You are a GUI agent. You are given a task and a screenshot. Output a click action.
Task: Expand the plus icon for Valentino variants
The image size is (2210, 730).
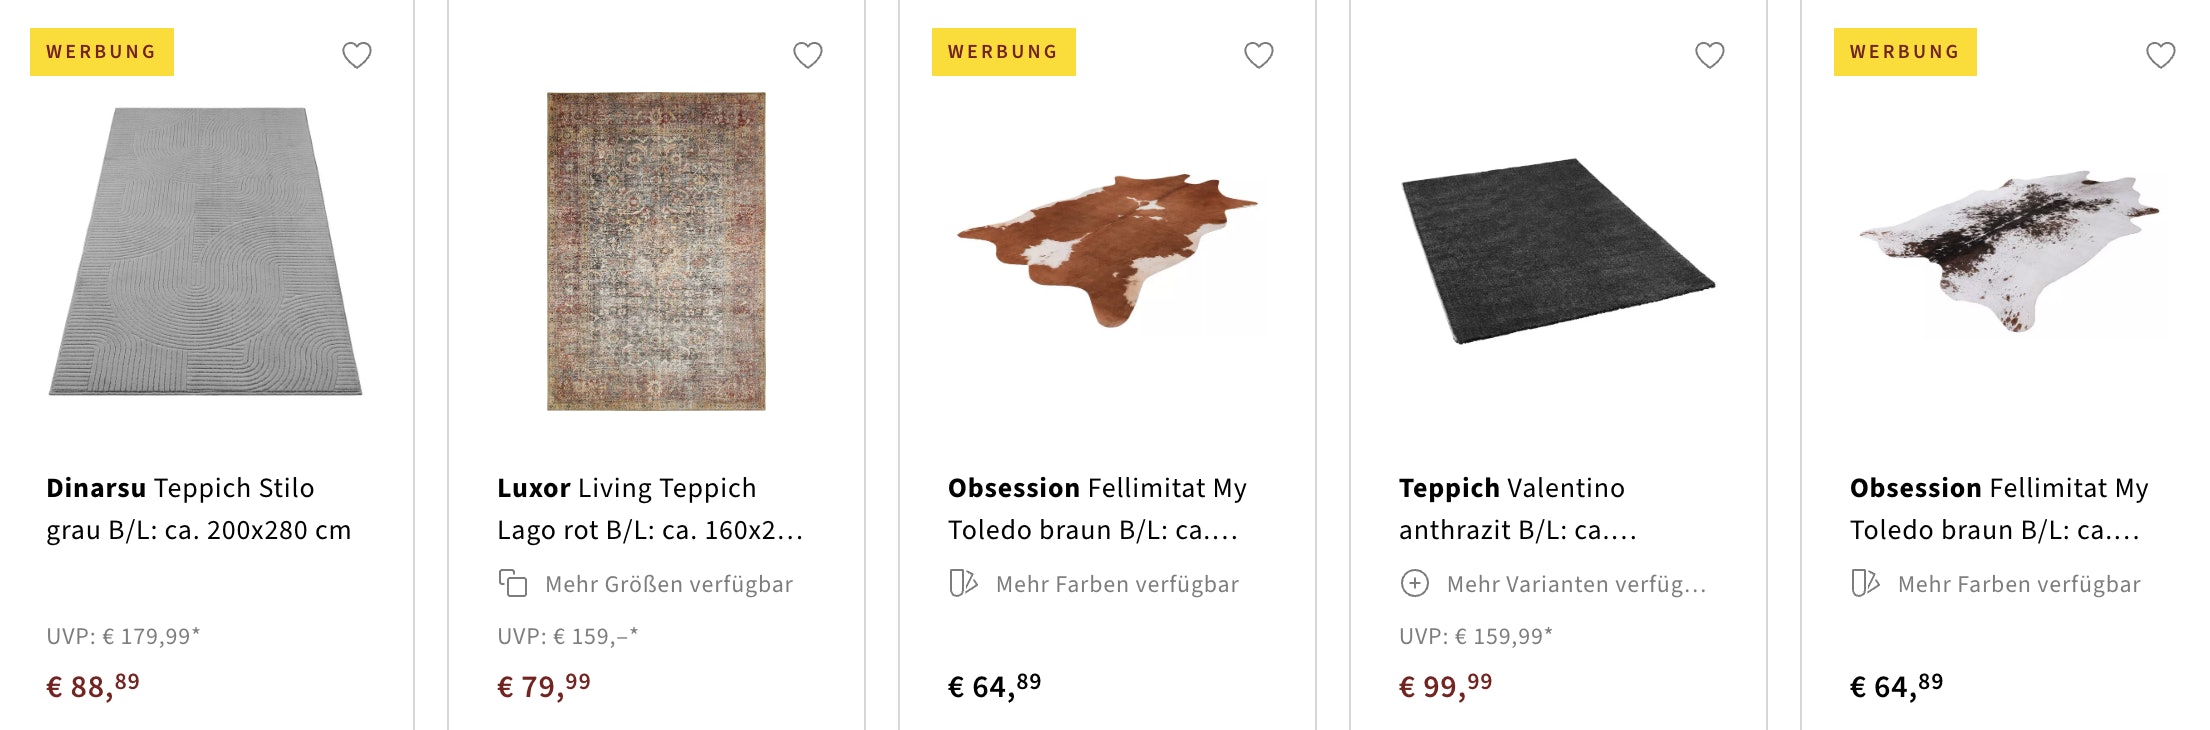(1415, 583)
